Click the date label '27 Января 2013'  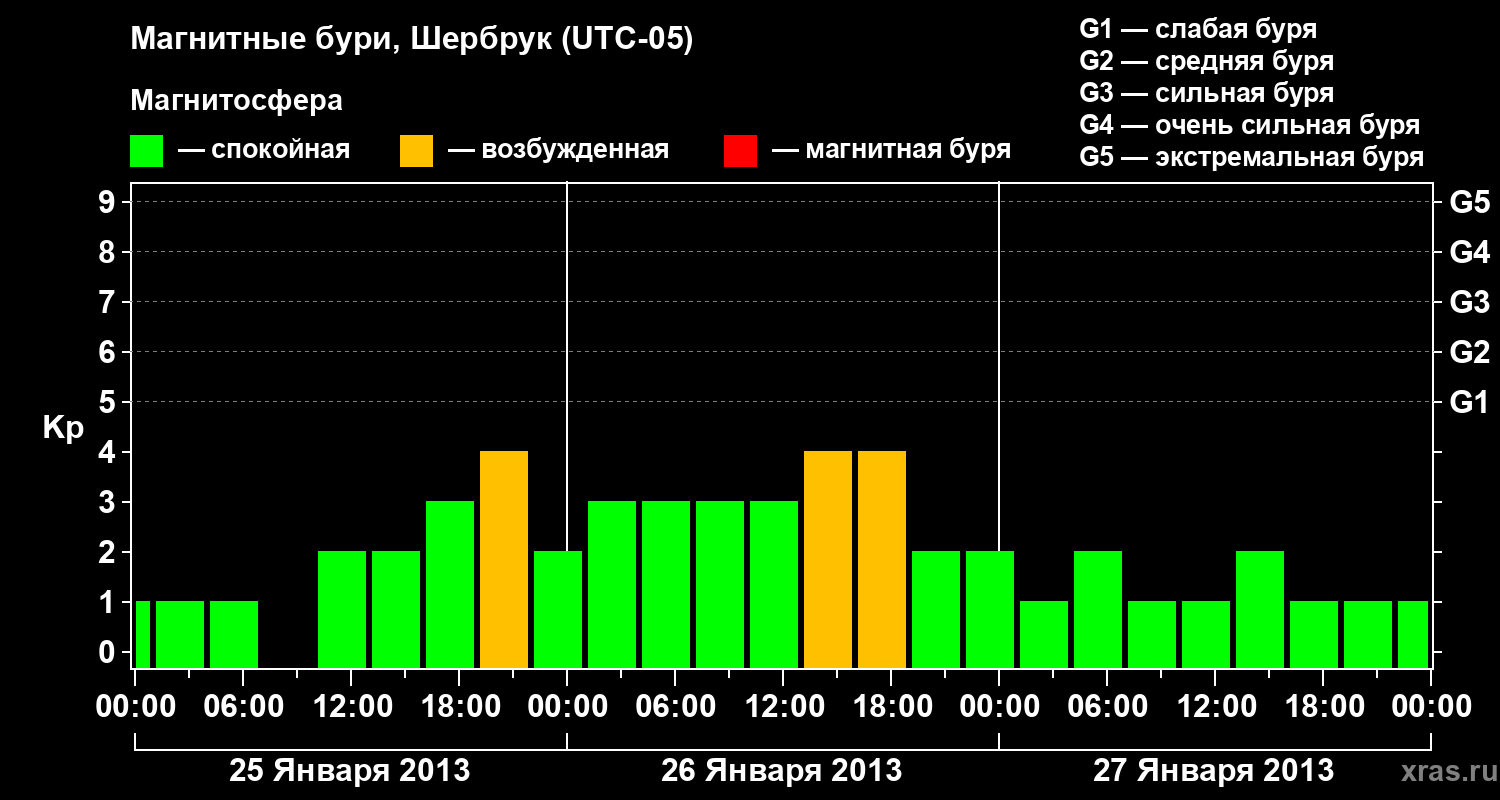[x=1213, y=770]
